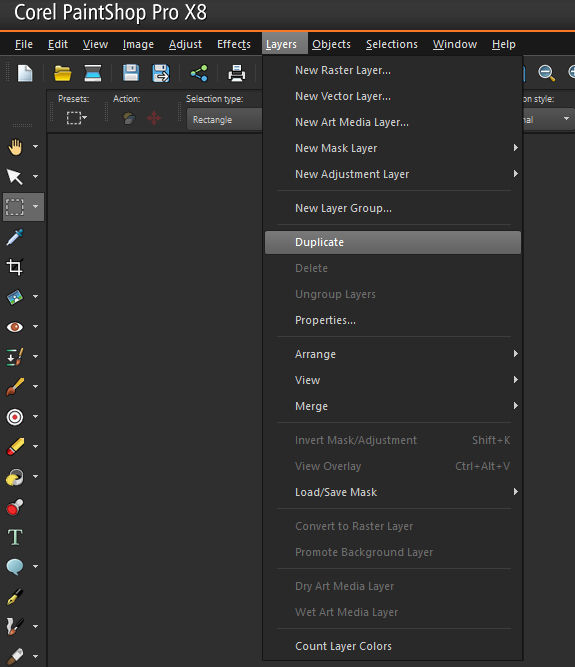Select the Paint Brush tool

point(15,387)
